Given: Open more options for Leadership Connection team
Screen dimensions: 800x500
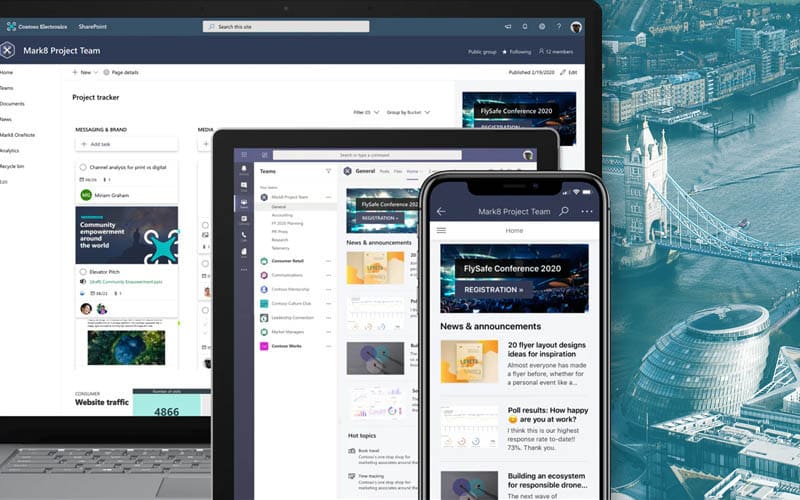Looking at the screenshot, I should click(329, 317).
